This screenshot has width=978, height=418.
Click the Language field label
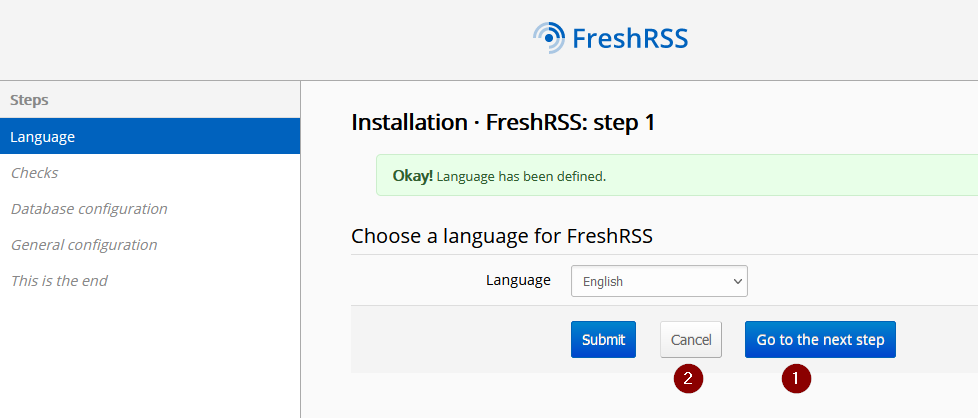518,281
